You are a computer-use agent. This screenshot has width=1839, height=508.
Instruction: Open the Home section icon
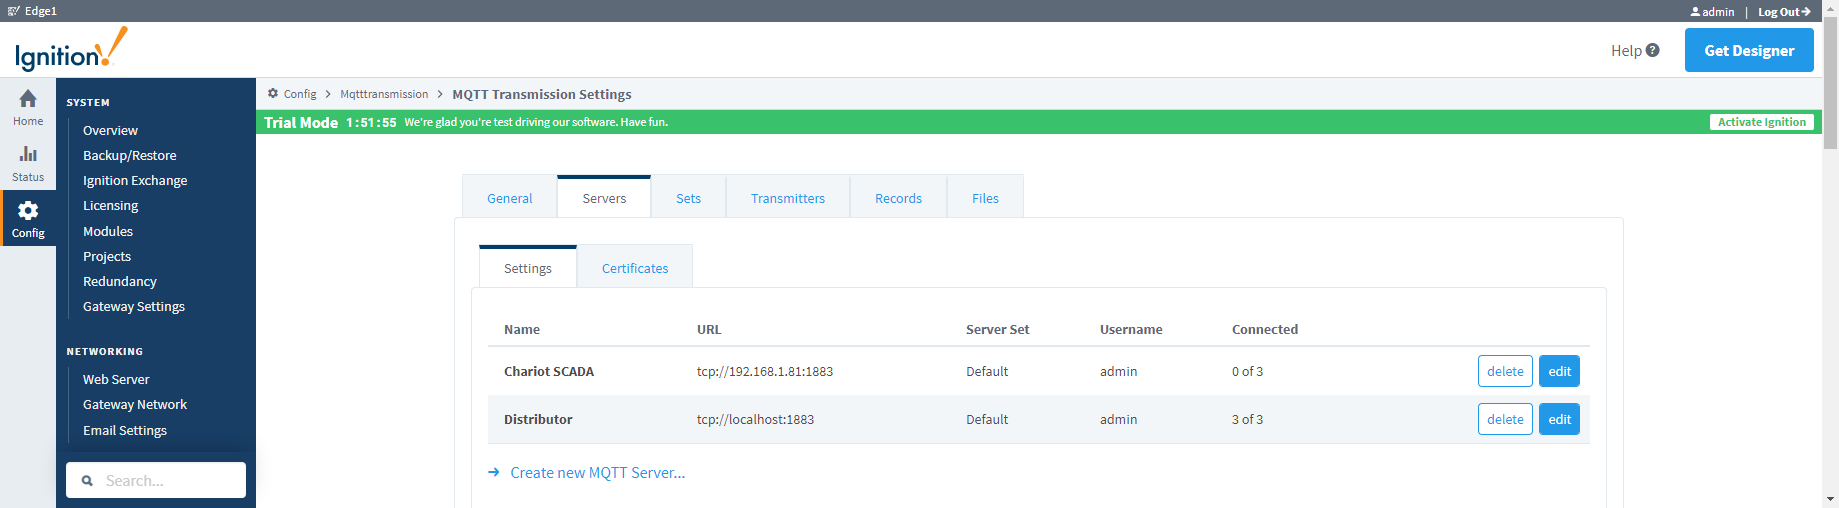pyautogui.click(x=28, y=98)
